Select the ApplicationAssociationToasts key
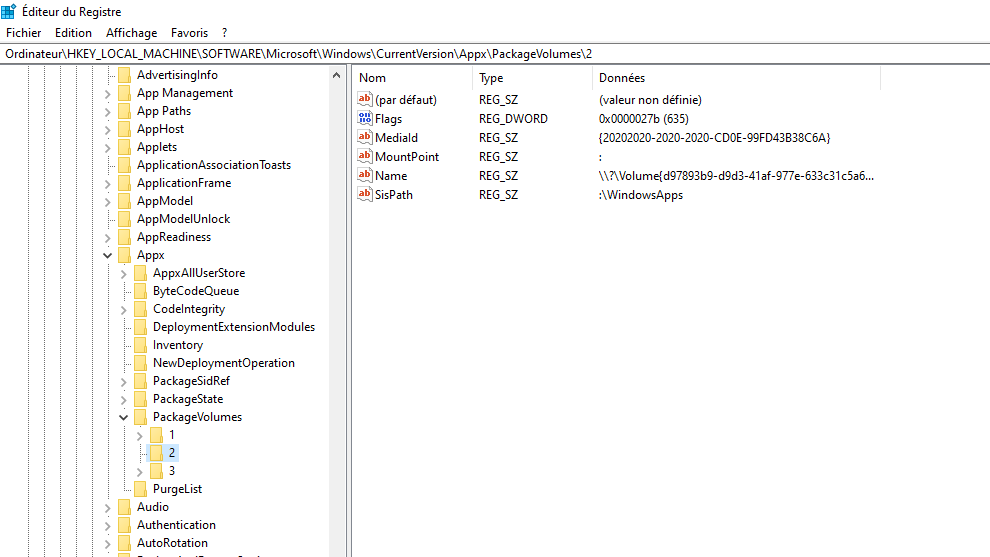 [x=213, y=165]
